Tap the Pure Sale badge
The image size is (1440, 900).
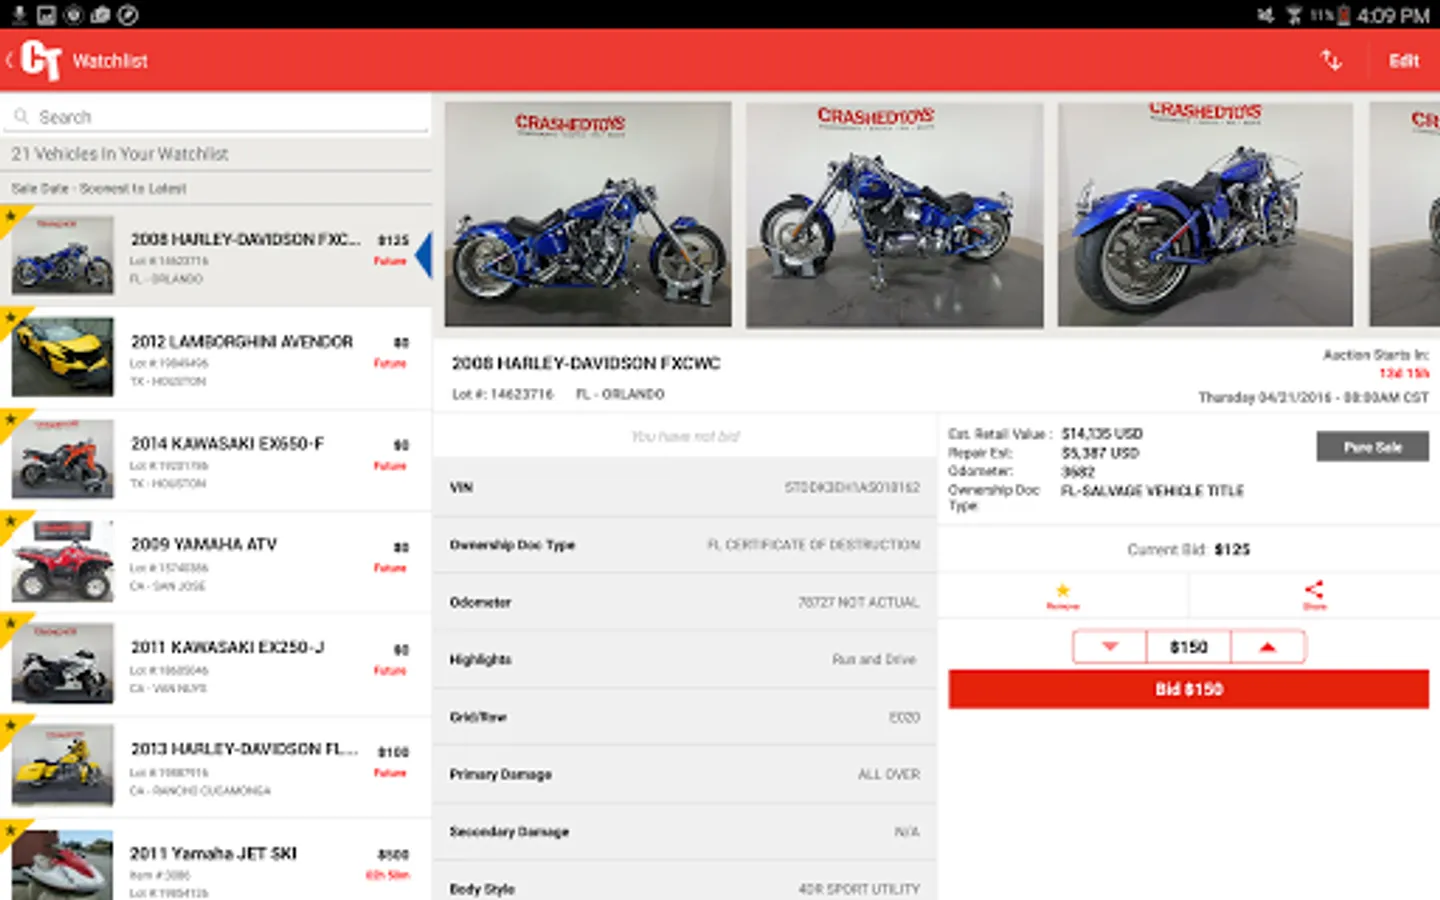1372,447
